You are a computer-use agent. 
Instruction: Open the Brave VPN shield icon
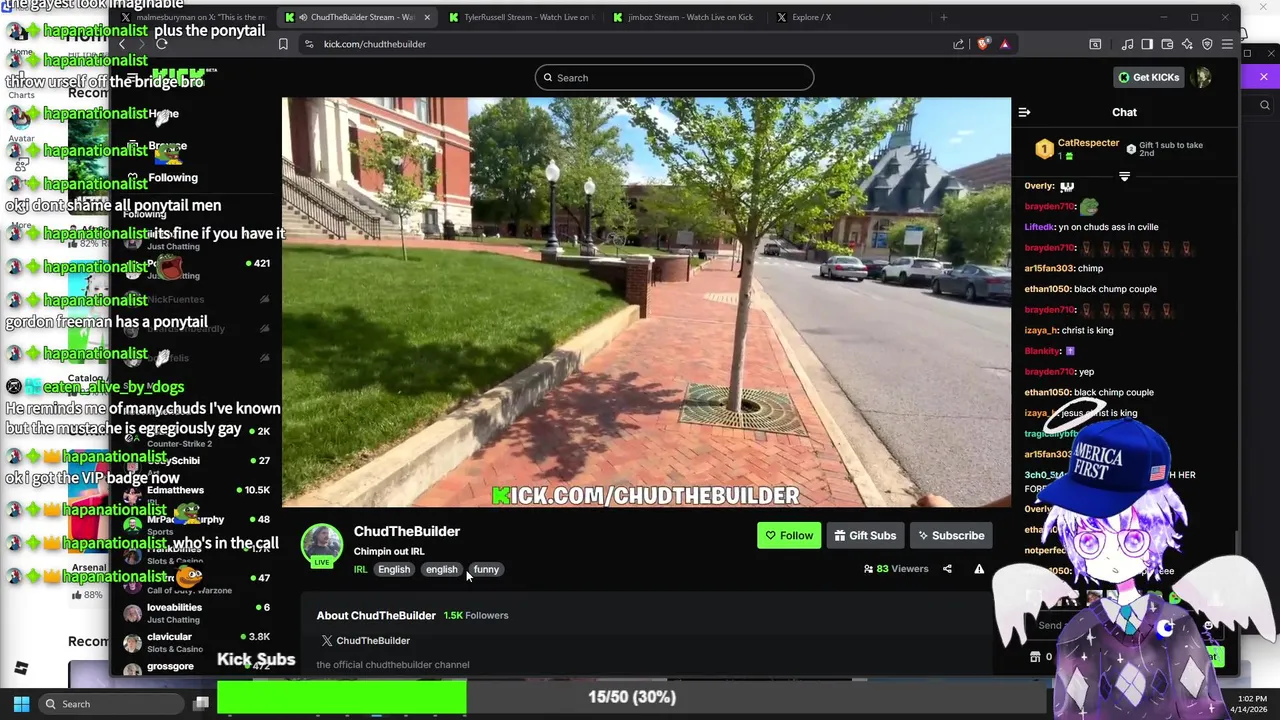[x=1207, y=44]
